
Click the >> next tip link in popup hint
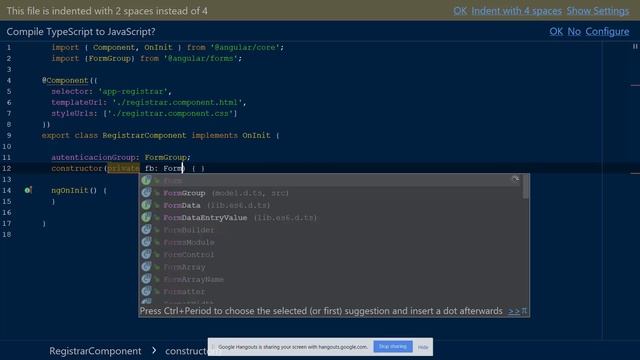click(x=513, y=311)
